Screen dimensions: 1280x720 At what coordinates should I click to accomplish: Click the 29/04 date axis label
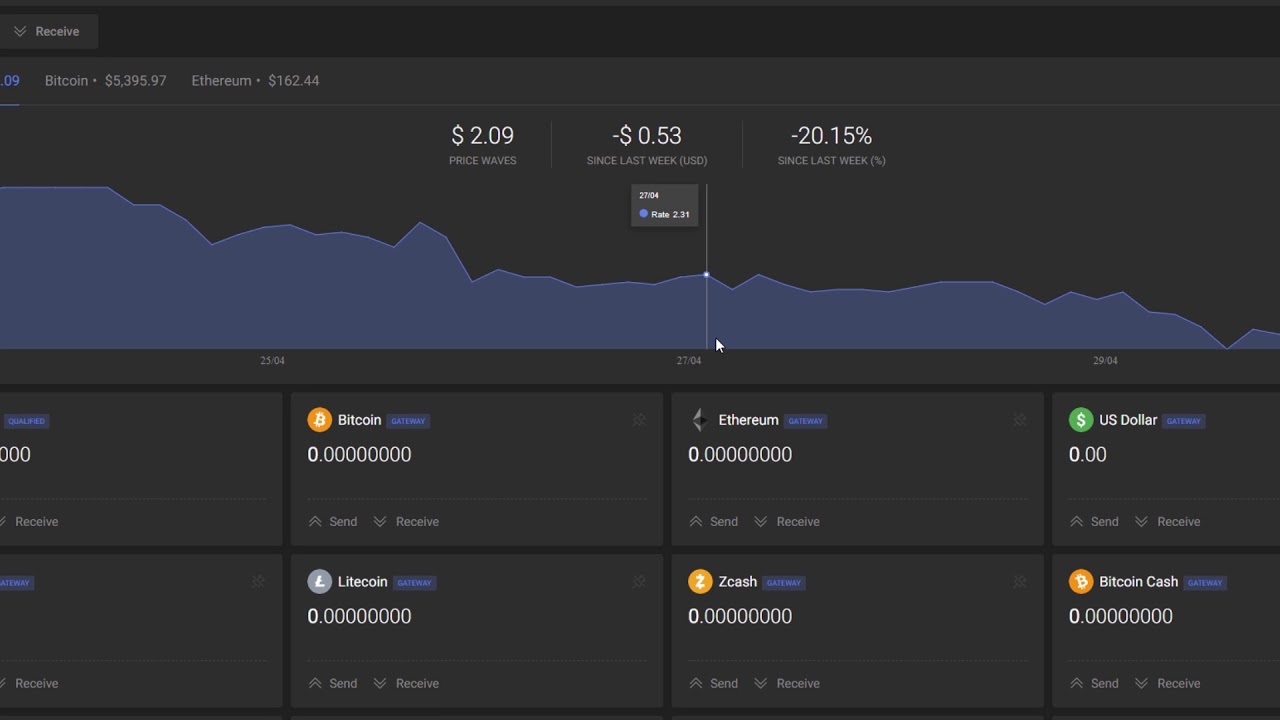click(1105, 361)
